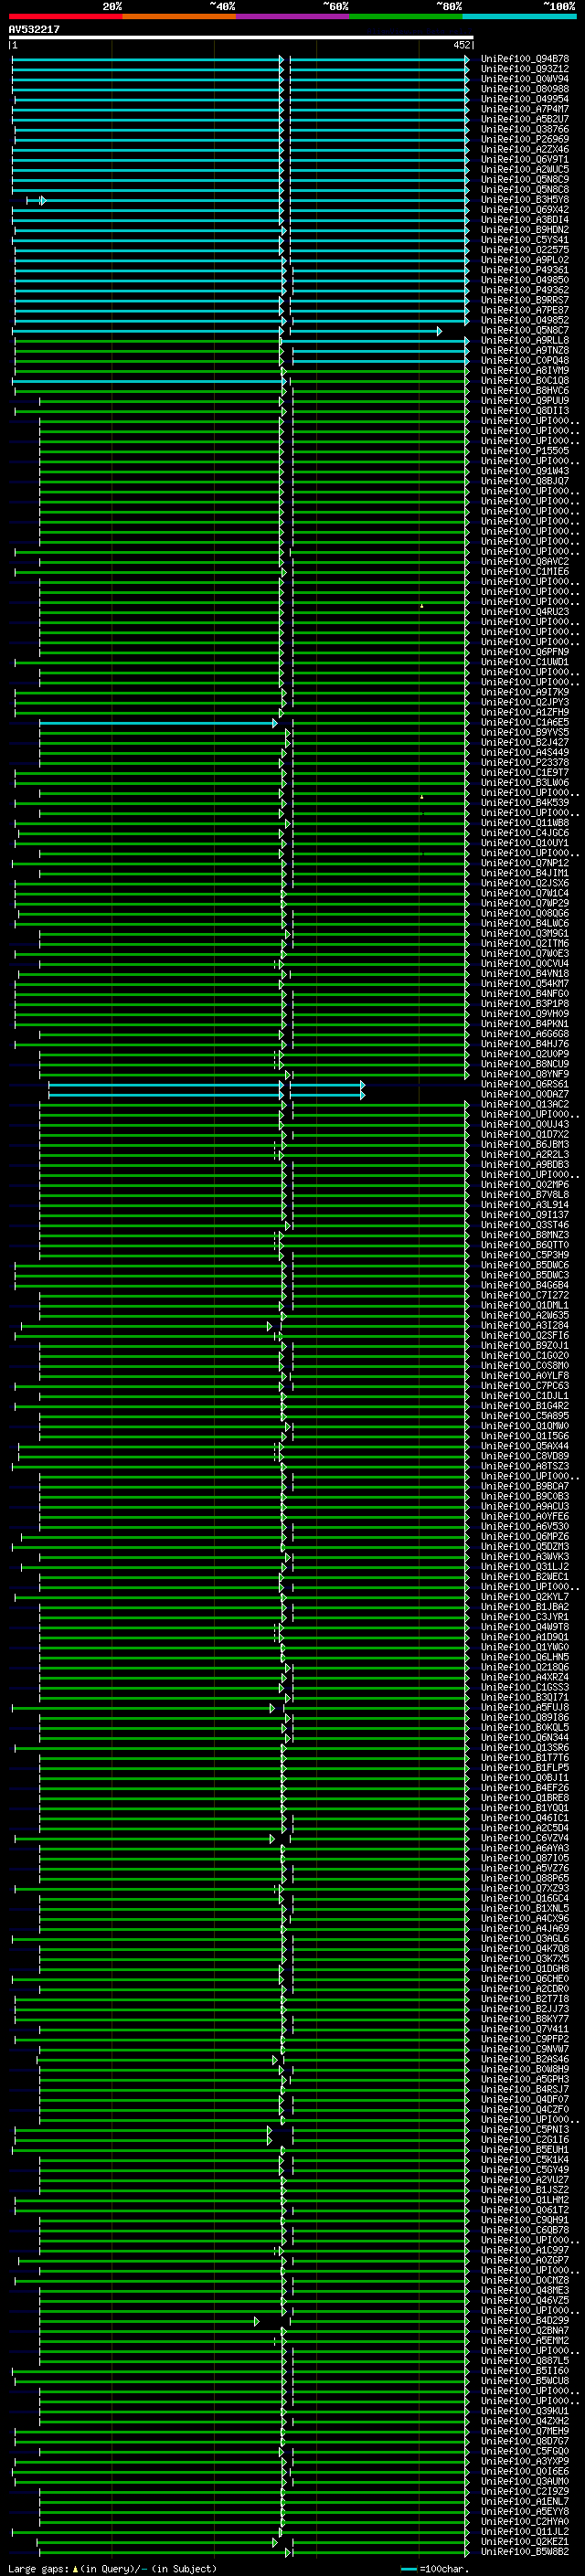Select hit label UniRef100_B9HDN2
Screen dimensions: 585x2576
pos(525,230)
